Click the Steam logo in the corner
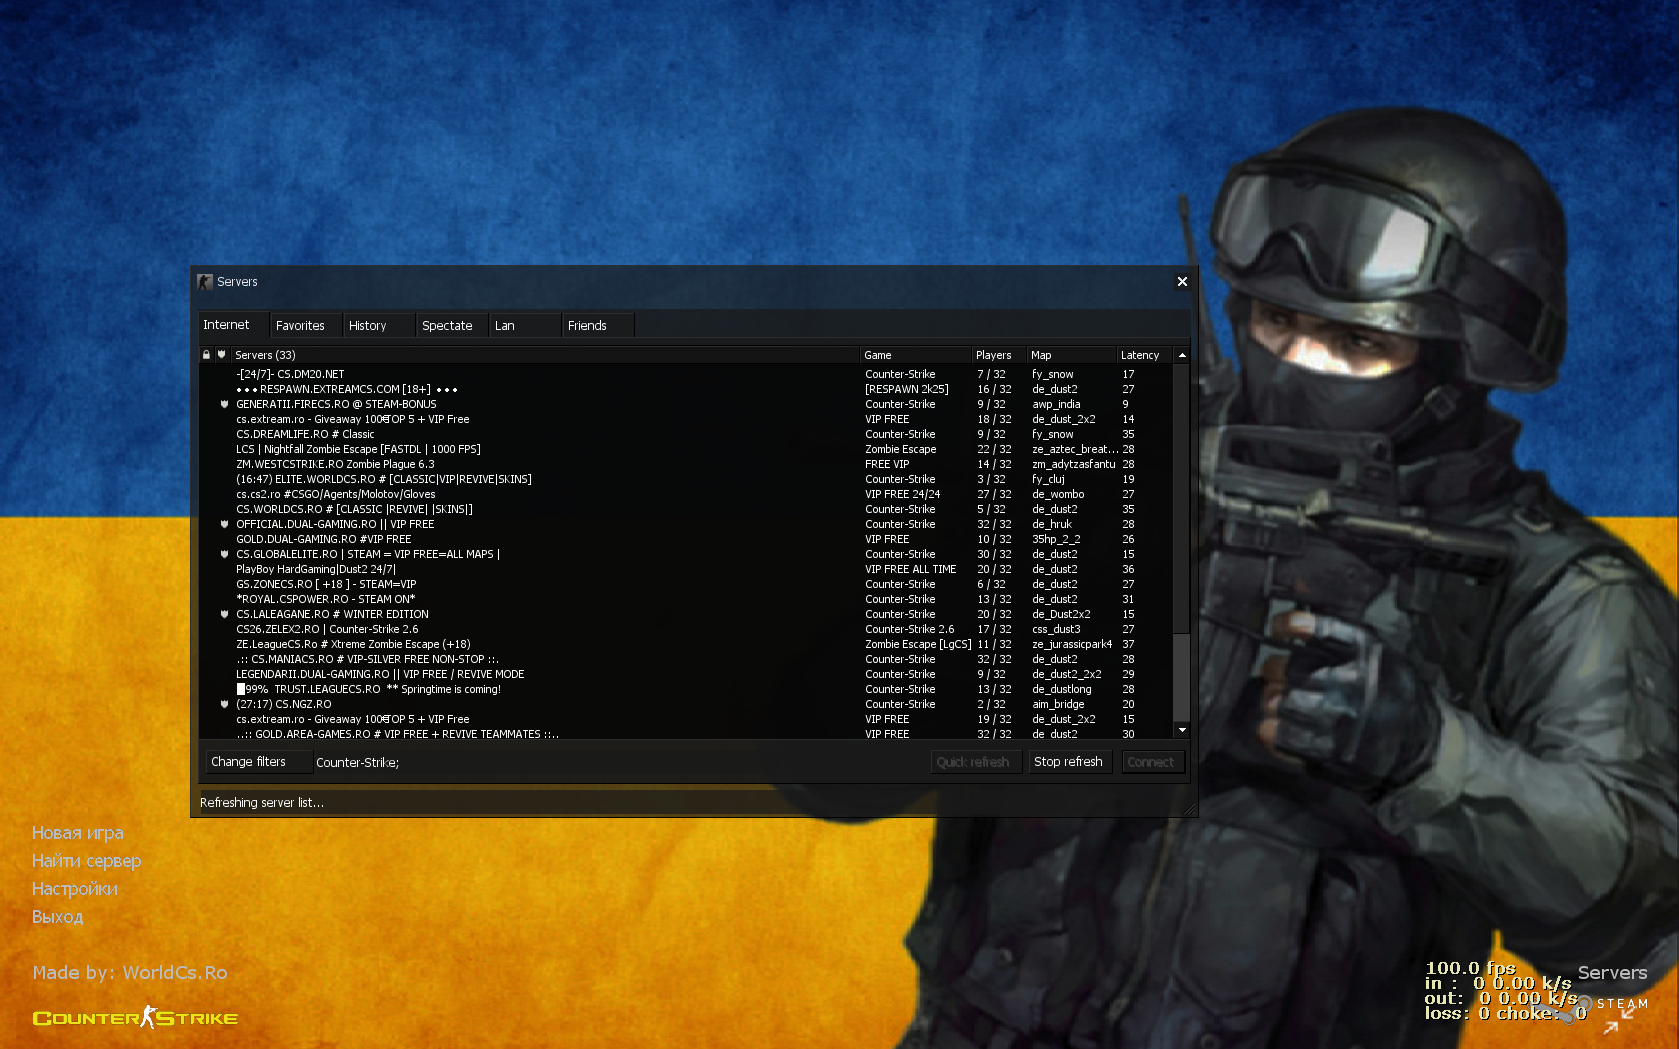Viewport: 1679px width, 1049px height. click(1585, 1003)
